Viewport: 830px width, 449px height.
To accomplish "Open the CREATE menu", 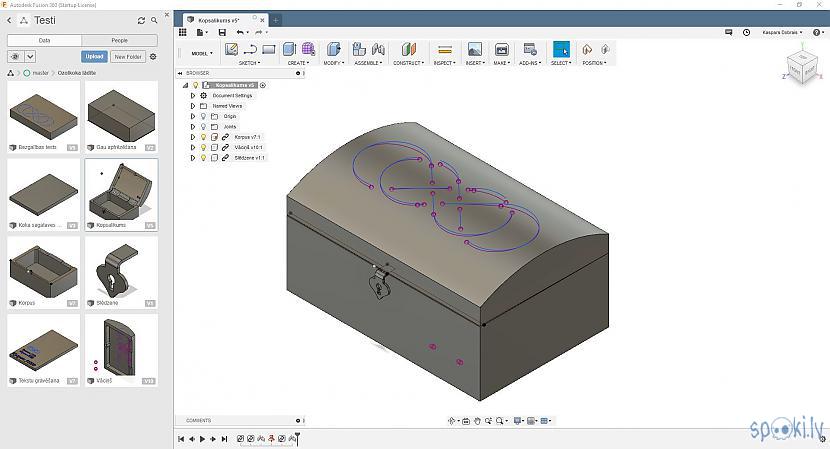I will tap(298, 63).
